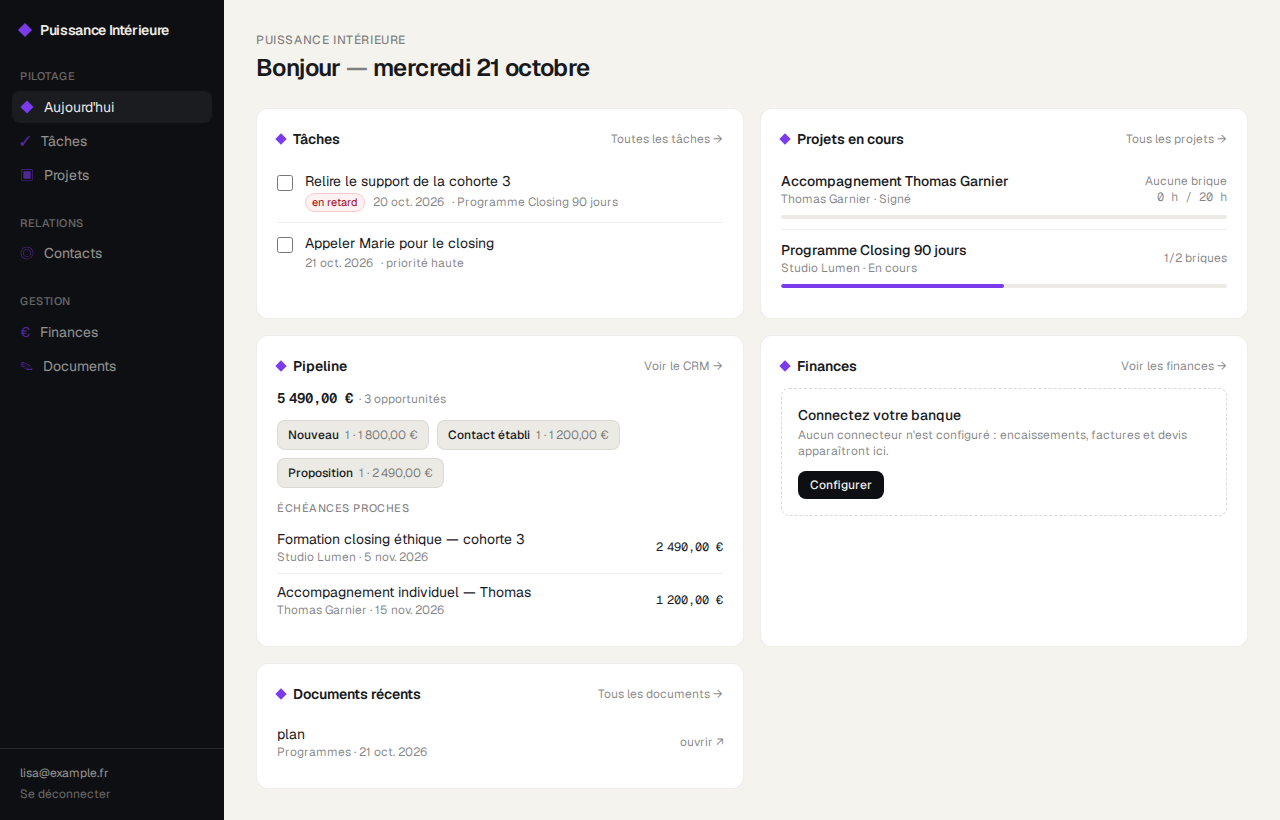Click the icon beside Documents in sidebar
1280x820 pixels.
click(26, 366)
